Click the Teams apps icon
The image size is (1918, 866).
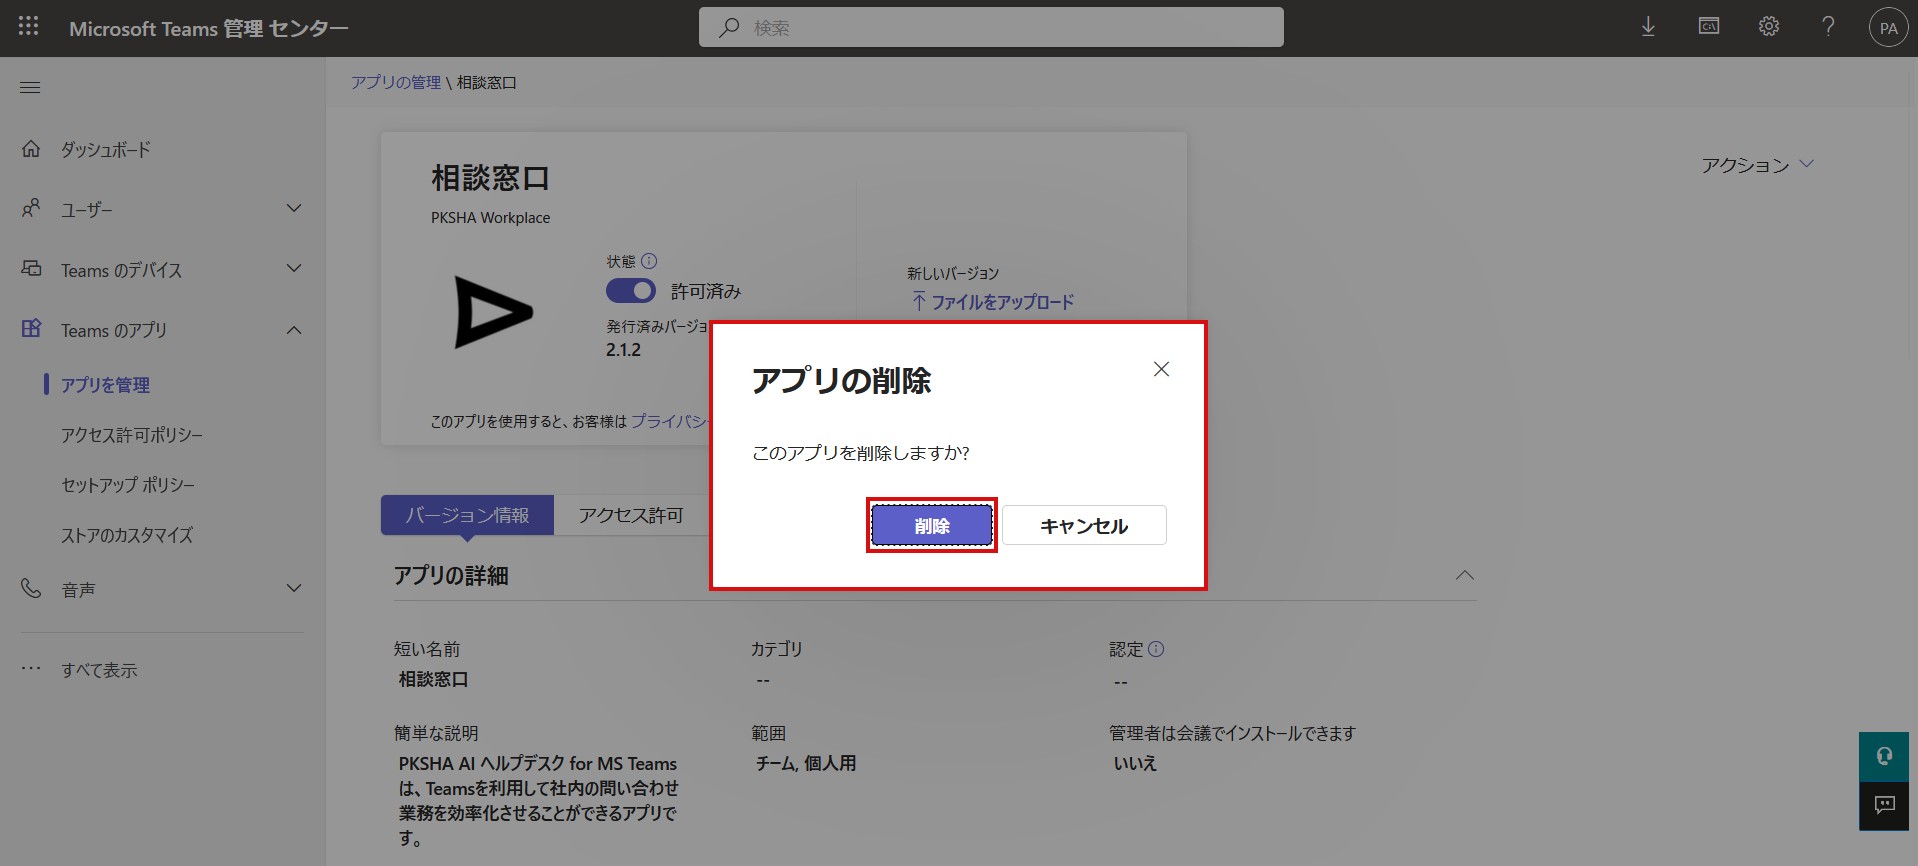click(x=31, y=328)
